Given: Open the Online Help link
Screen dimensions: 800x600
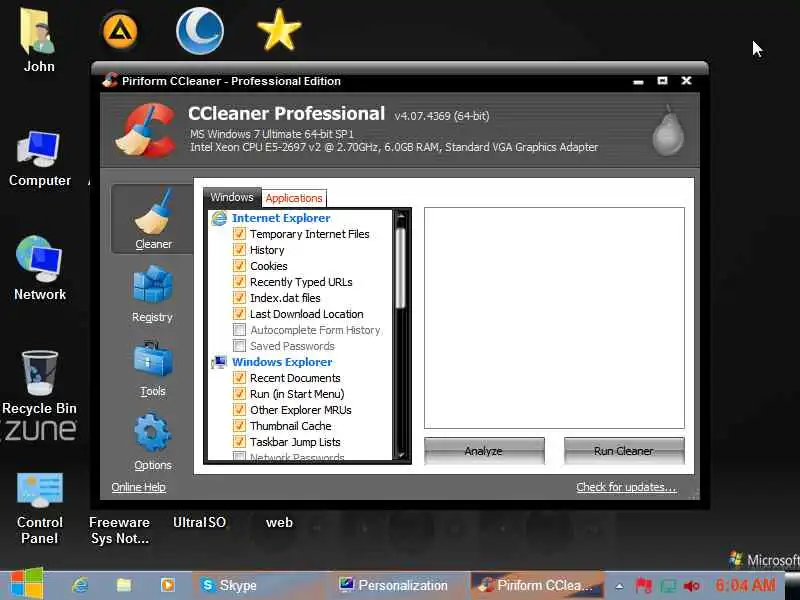Looking at the screenshot, I should click(x=139, y=487).
